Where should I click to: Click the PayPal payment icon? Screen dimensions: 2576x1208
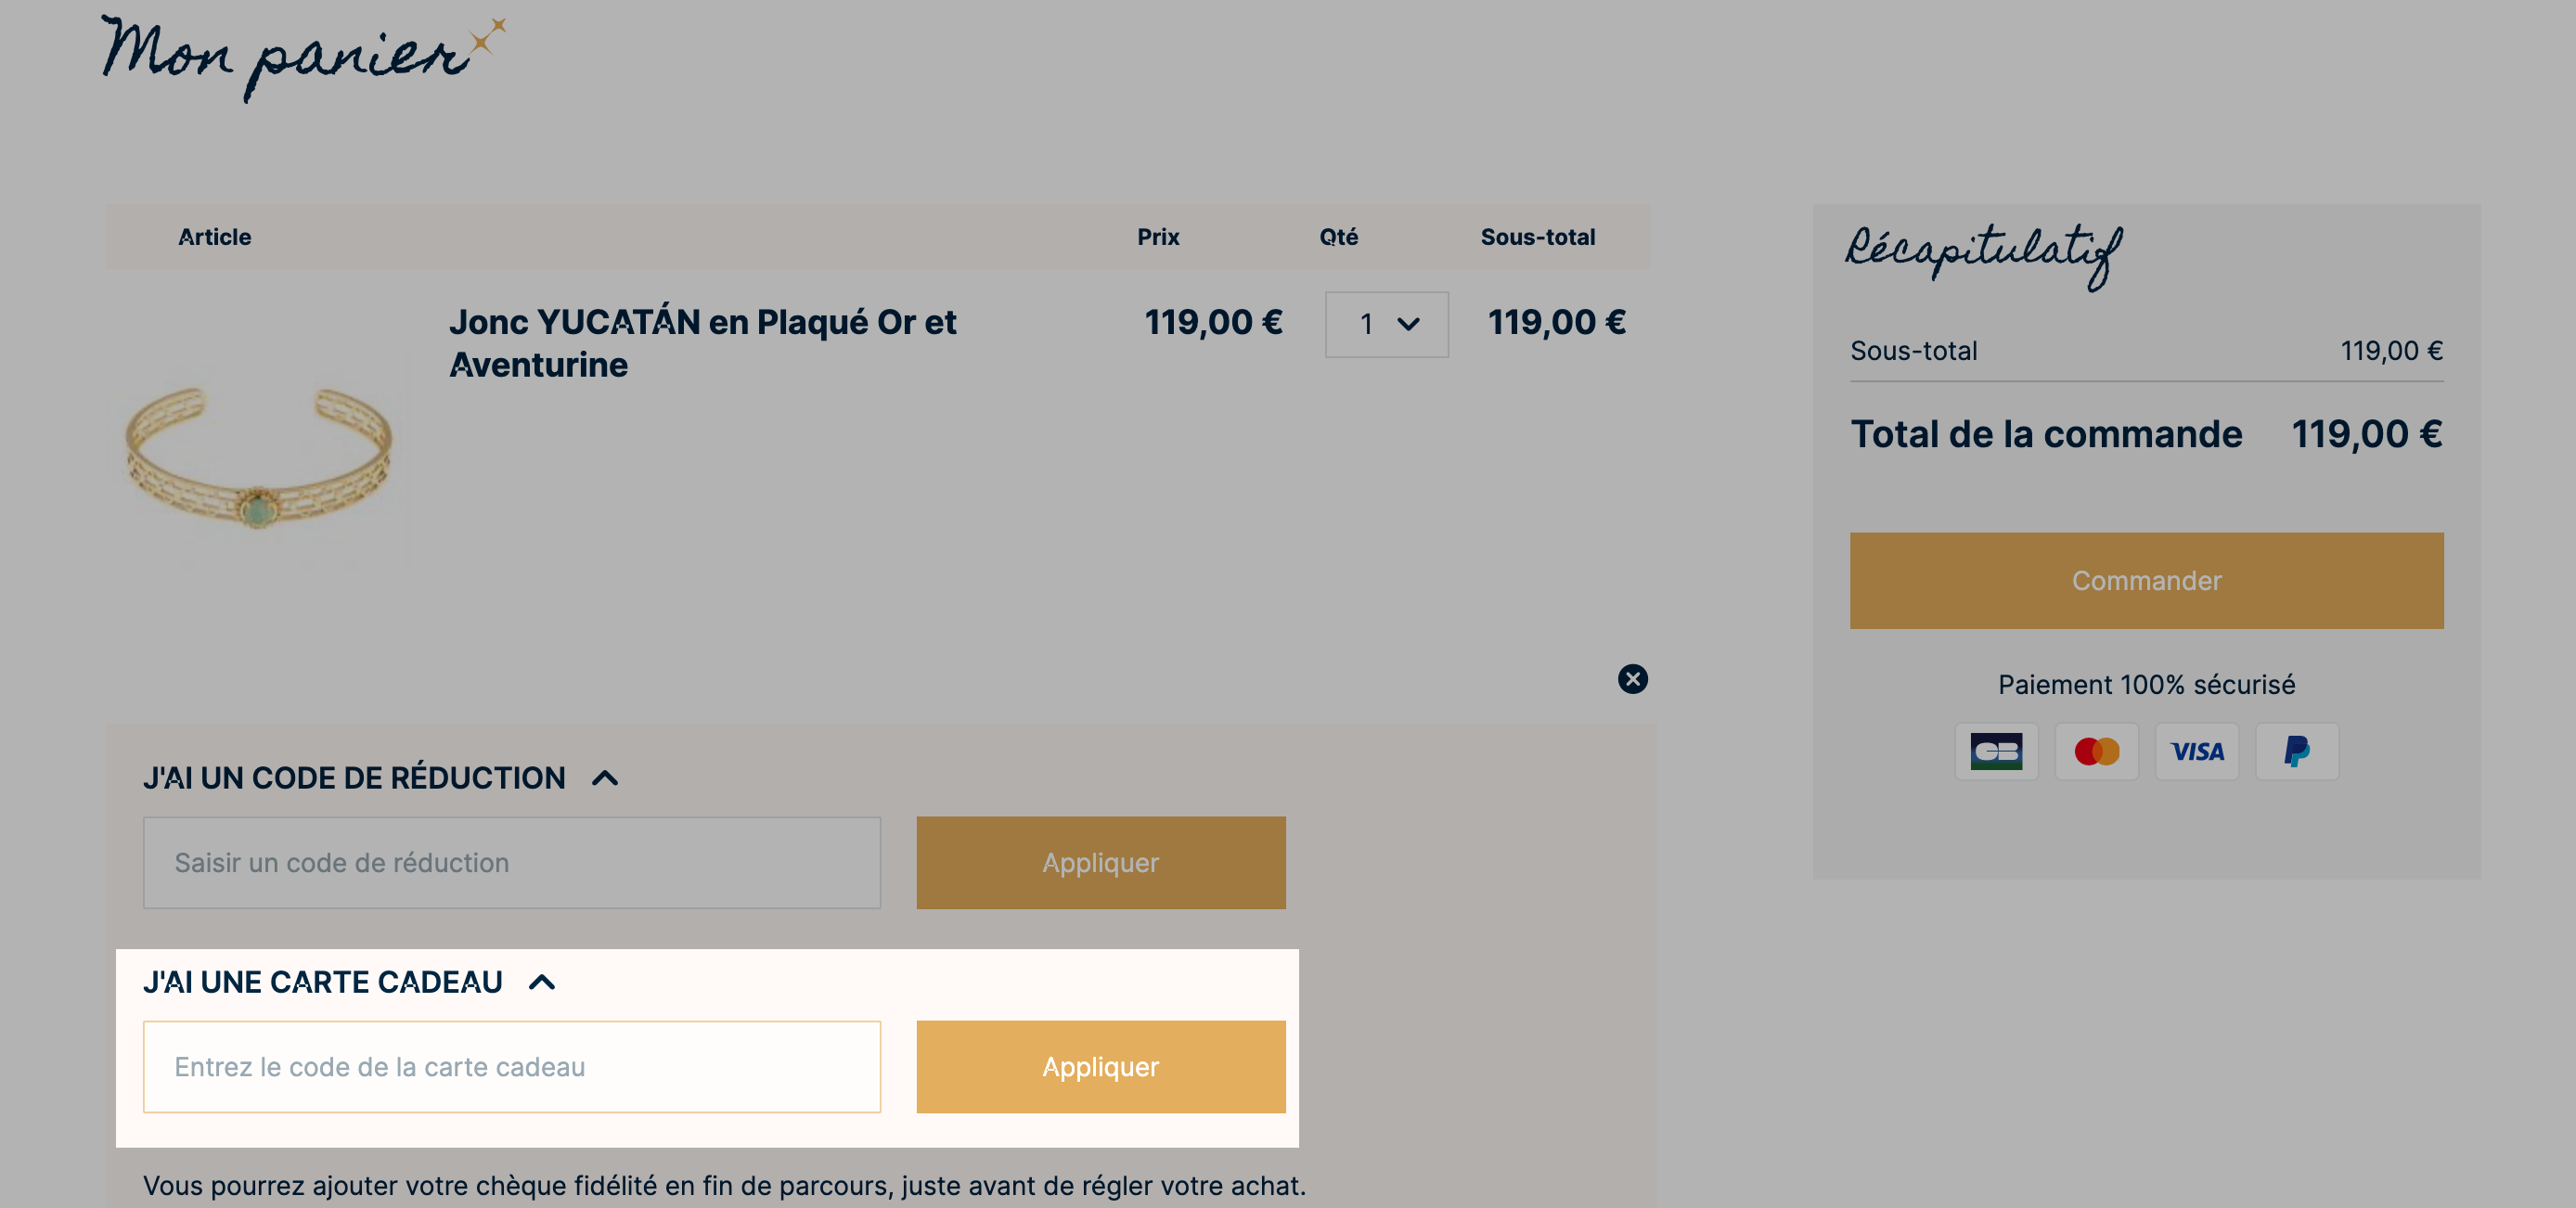click(x=2296, y=751)
